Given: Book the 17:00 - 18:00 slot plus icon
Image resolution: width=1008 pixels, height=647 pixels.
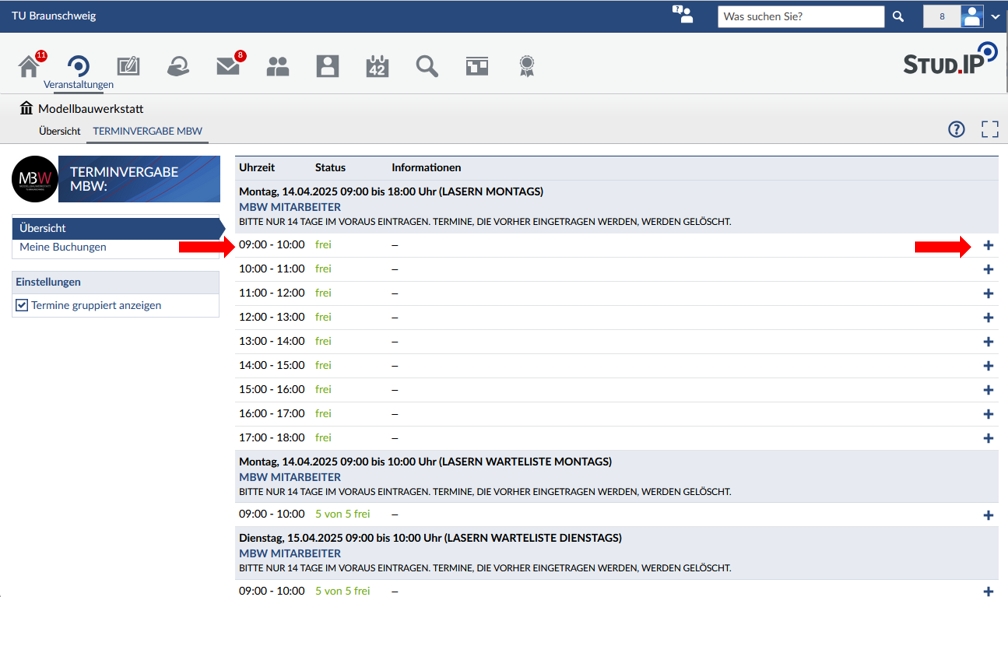Looking at the screenshot, I should (988, 438).
